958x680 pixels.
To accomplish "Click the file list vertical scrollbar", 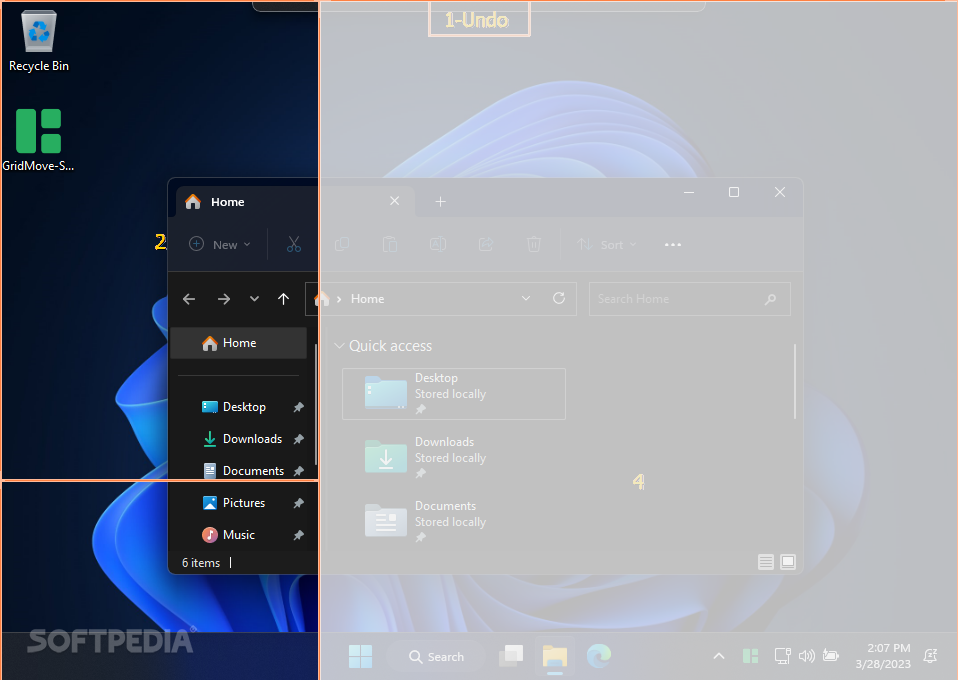I will pos(794,382).
